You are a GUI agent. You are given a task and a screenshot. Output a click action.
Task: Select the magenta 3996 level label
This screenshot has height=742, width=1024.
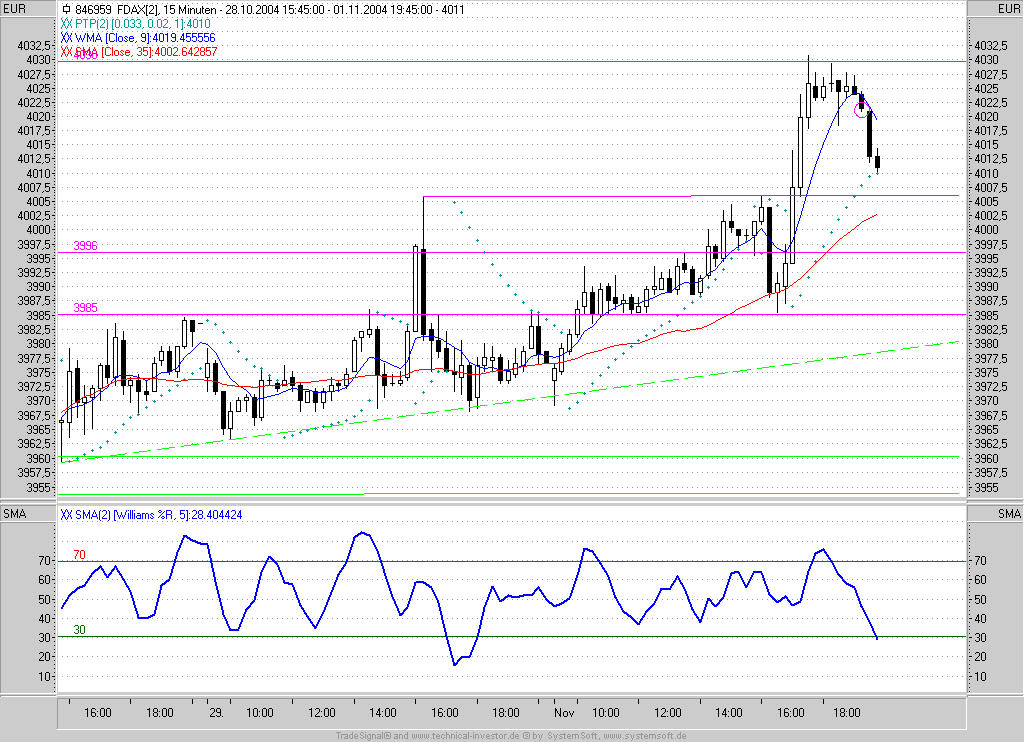tap(85, 246)
